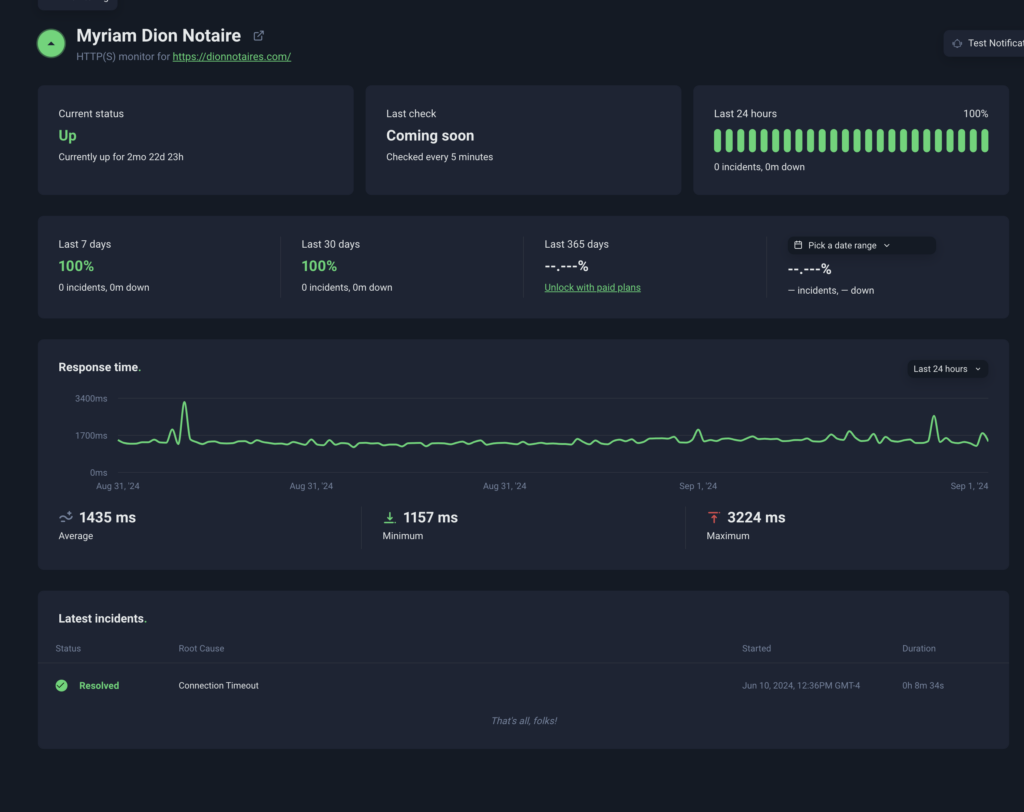This screenshot has height=812, width=1024.
Task: Click the Myriam Dion Notaire monitor title
Action: 158,36
